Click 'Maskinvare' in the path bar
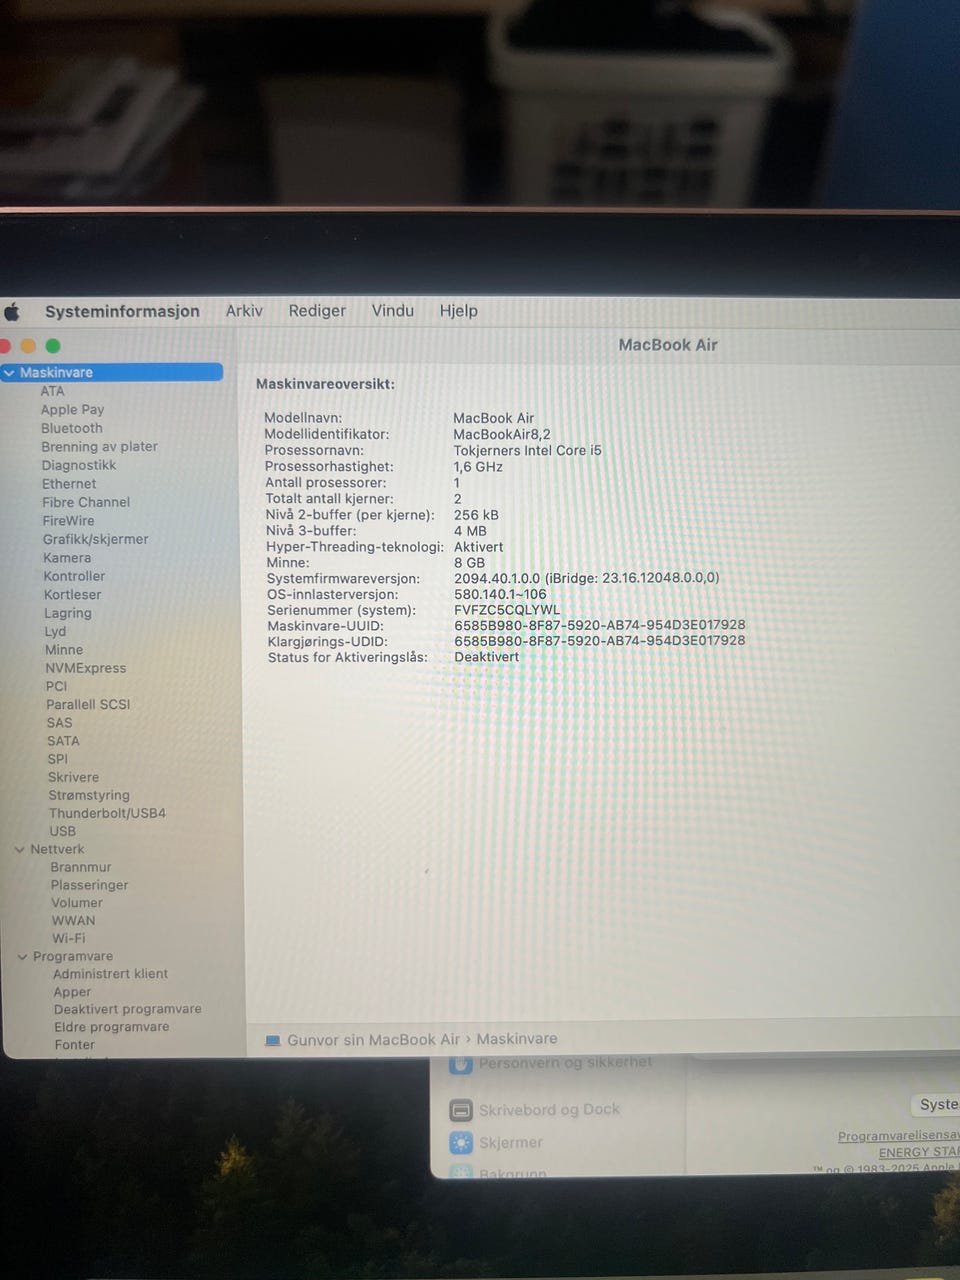This screenshot has height=1280, width=960. tap(517, 1039)
